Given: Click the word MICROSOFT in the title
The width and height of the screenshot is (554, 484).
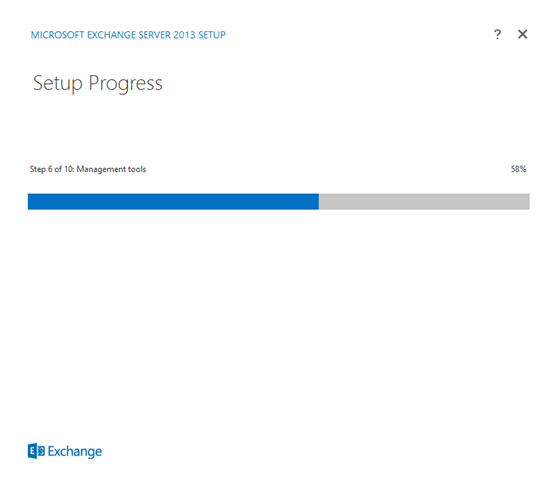Looking at the screenshot, I should (x=57, y=35).
